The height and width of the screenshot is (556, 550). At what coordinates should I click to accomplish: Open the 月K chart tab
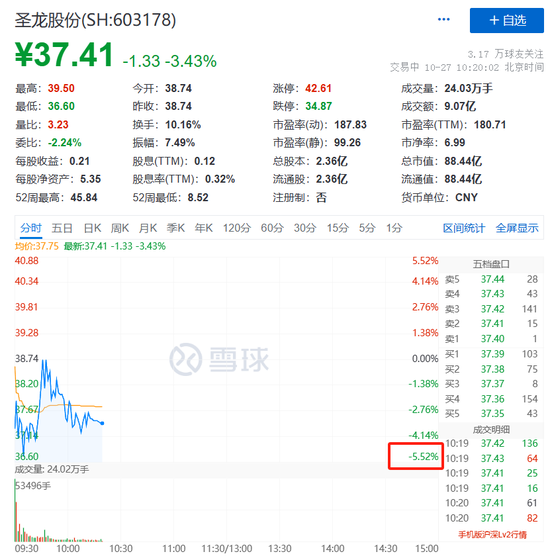tap(148, 228)
